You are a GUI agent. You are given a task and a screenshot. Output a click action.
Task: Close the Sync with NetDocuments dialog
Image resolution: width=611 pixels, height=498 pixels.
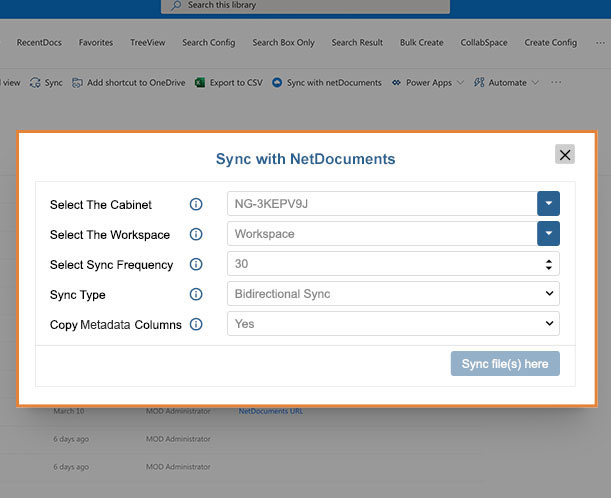(565, 154)
